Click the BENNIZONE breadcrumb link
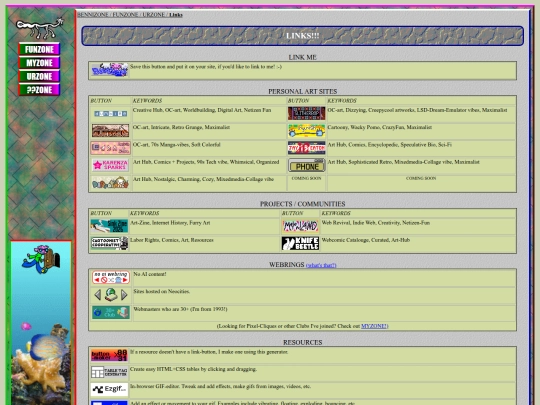Image resolution: width=540 pixels, height=405 pixels. pos(93,14)
